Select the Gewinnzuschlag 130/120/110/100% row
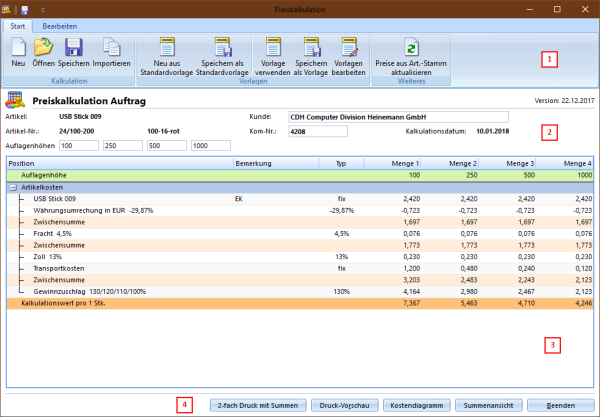Viewport: 600px width, 417px height. [x=300, y=292]
